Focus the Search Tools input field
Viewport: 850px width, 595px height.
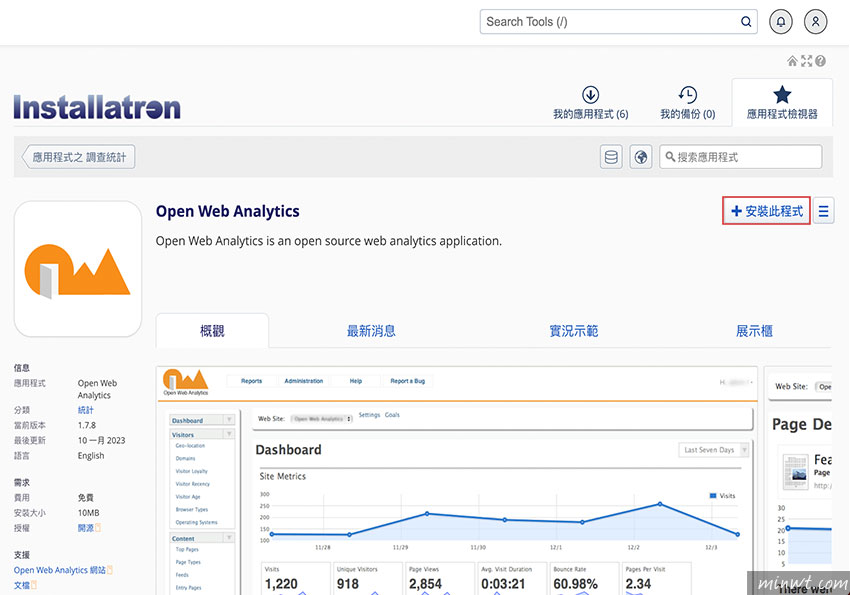(619, 22)
